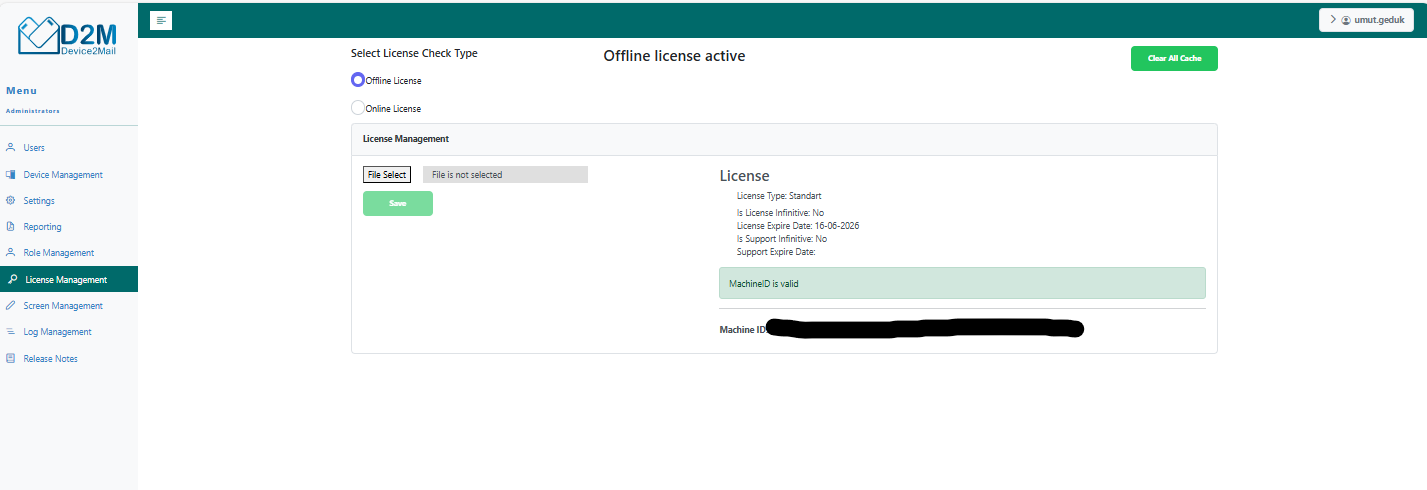This screenshot has width=1427, height=490.
Task: Click the green Save button
Action: coord(397,203)
